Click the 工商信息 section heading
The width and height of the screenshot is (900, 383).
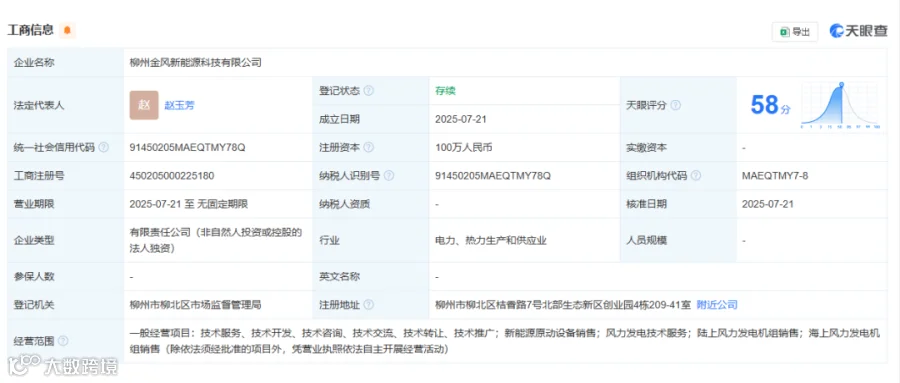[x=30, y=30]
